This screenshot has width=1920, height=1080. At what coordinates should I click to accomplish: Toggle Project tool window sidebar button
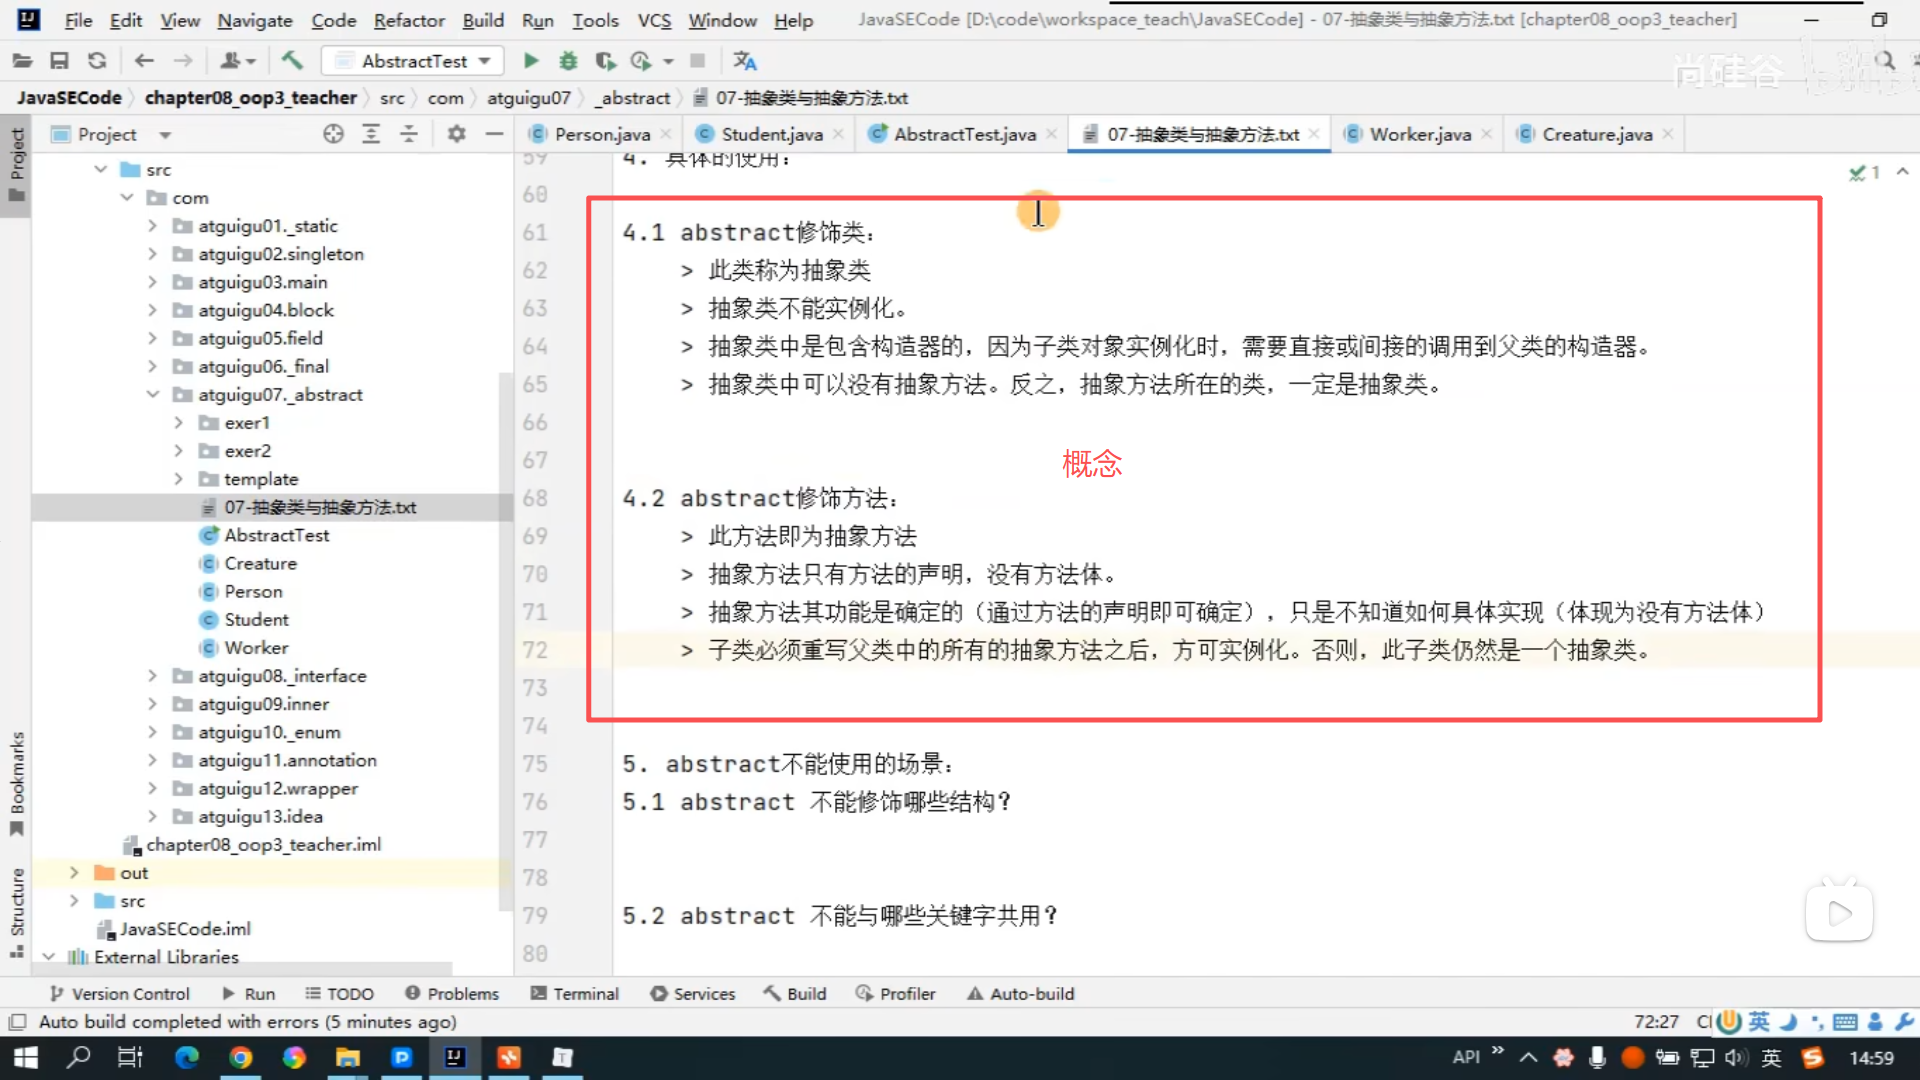(16, 163)
